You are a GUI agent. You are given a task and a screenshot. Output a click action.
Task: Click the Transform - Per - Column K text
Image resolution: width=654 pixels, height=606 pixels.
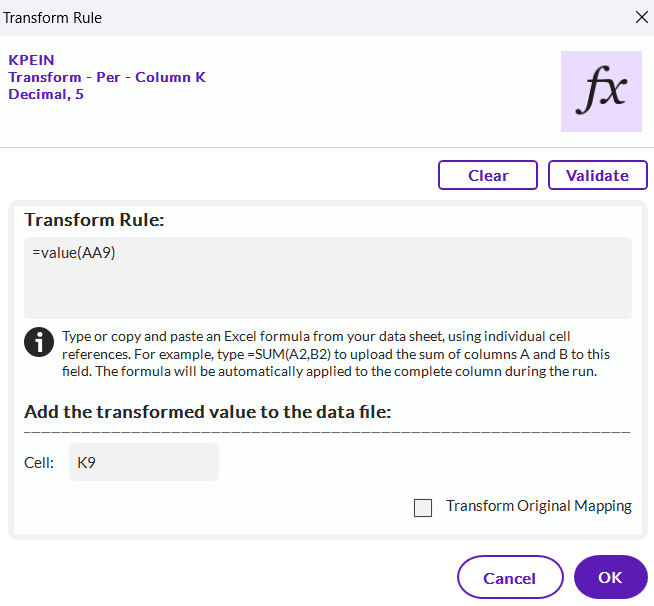(x=107, y=77)
